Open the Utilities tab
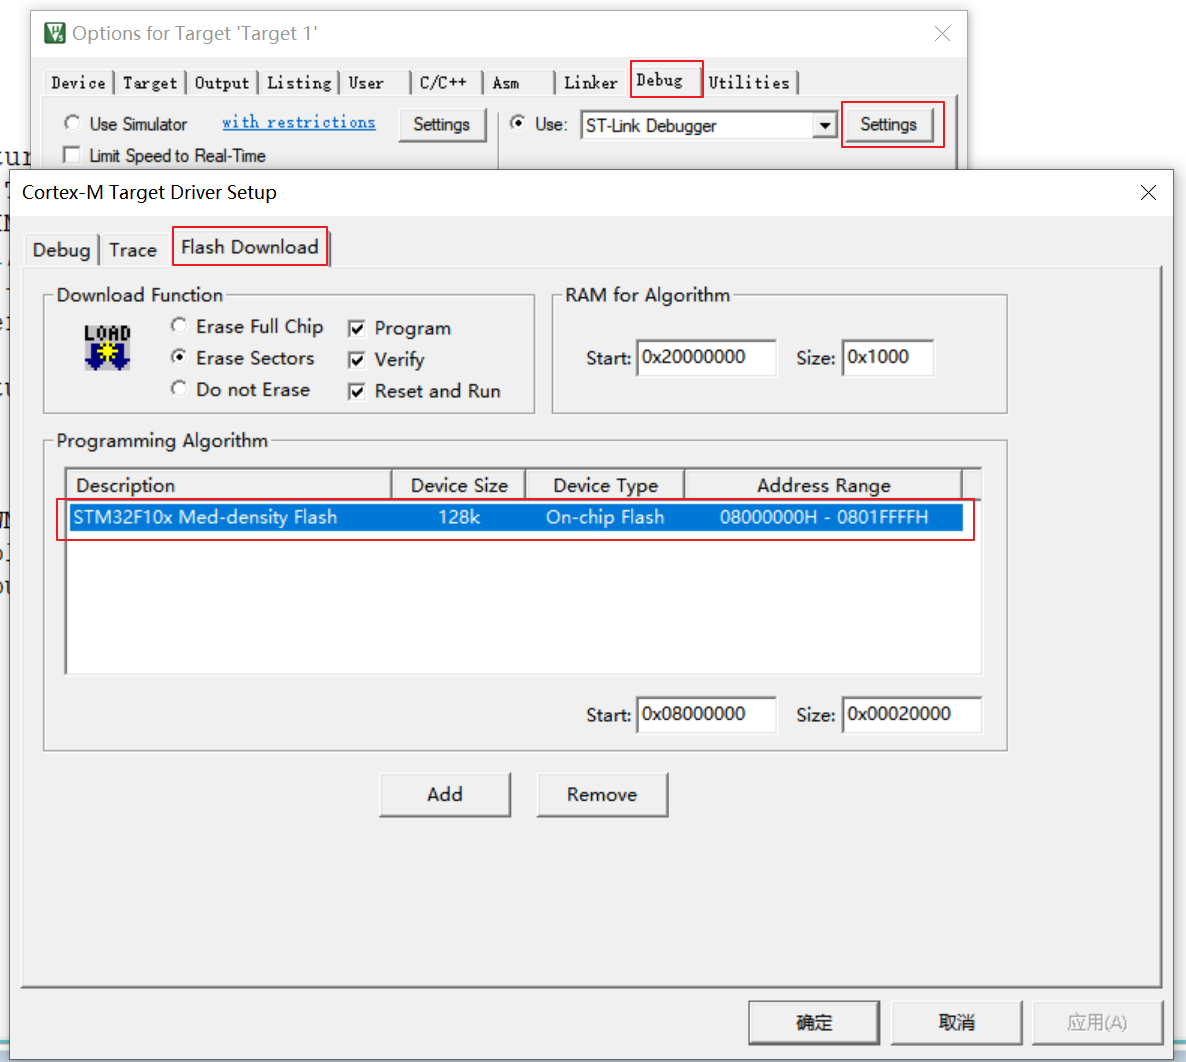Viewport: 1186px width, 1062px height. (x=749, y=83)
